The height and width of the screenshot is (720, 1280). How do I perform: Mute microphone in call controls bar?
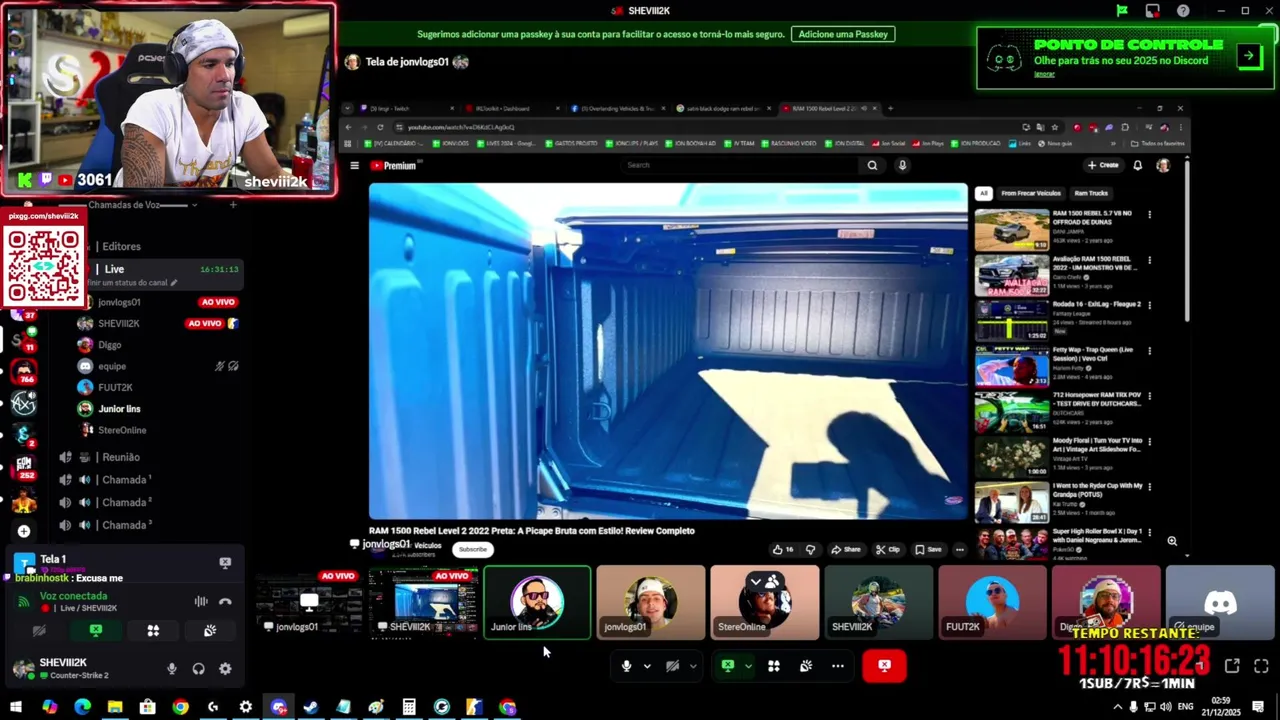(x=626, y=666)
